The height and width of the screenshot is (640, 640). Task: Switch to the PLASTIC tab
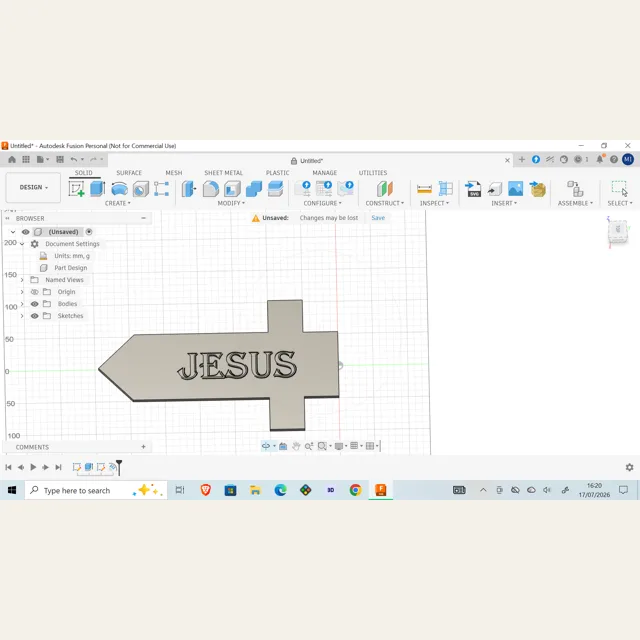278,173
